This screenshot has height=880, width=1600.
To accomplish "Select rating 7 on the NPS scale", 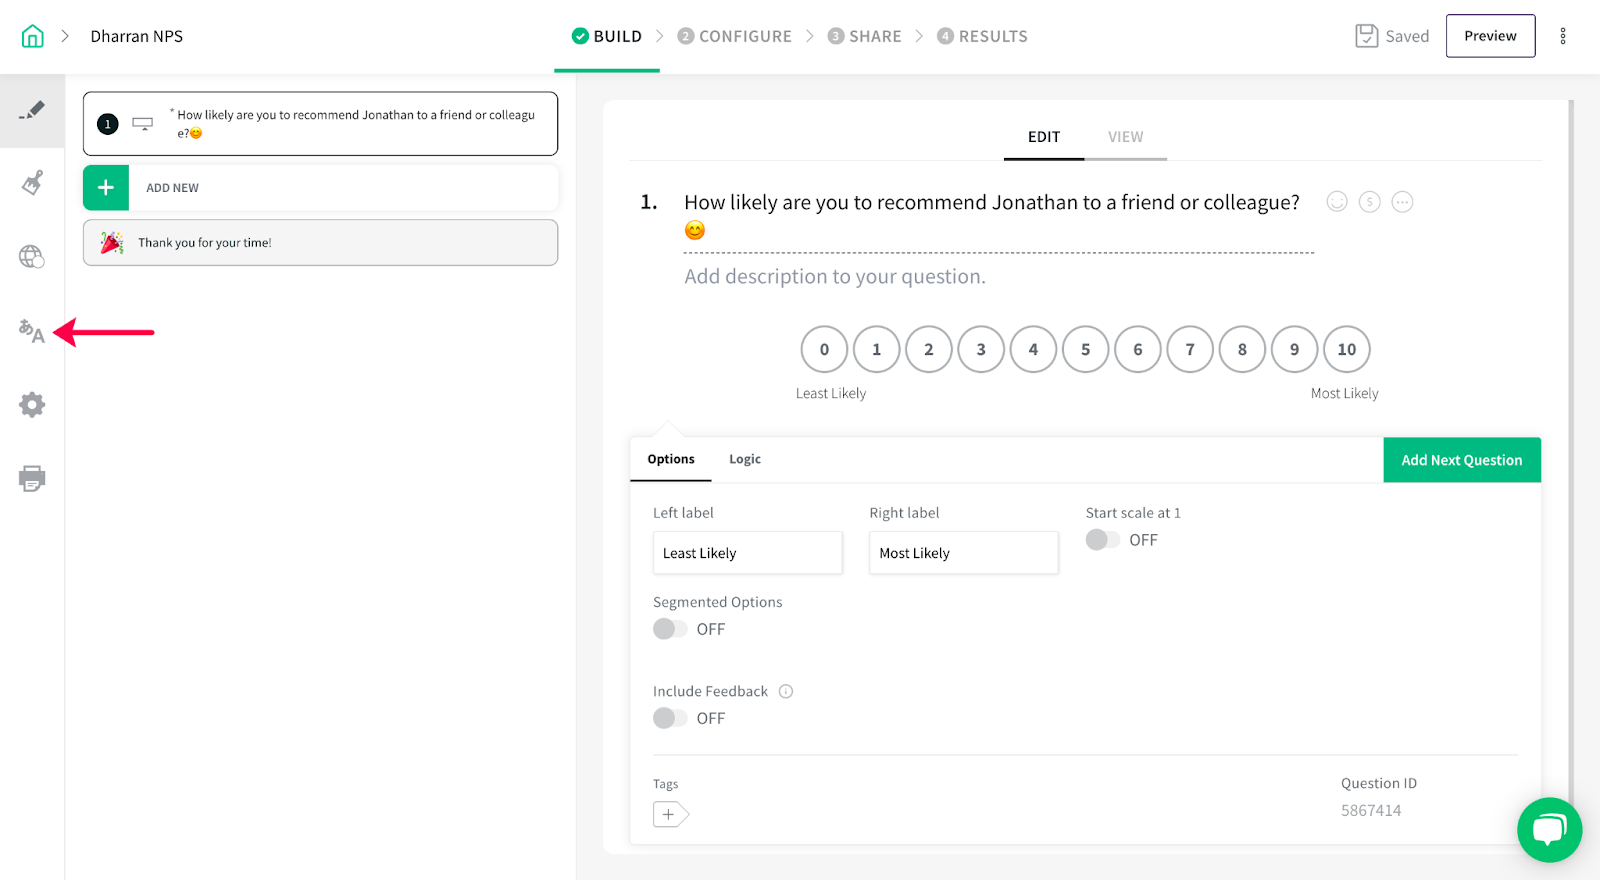I will point(1190,350).
